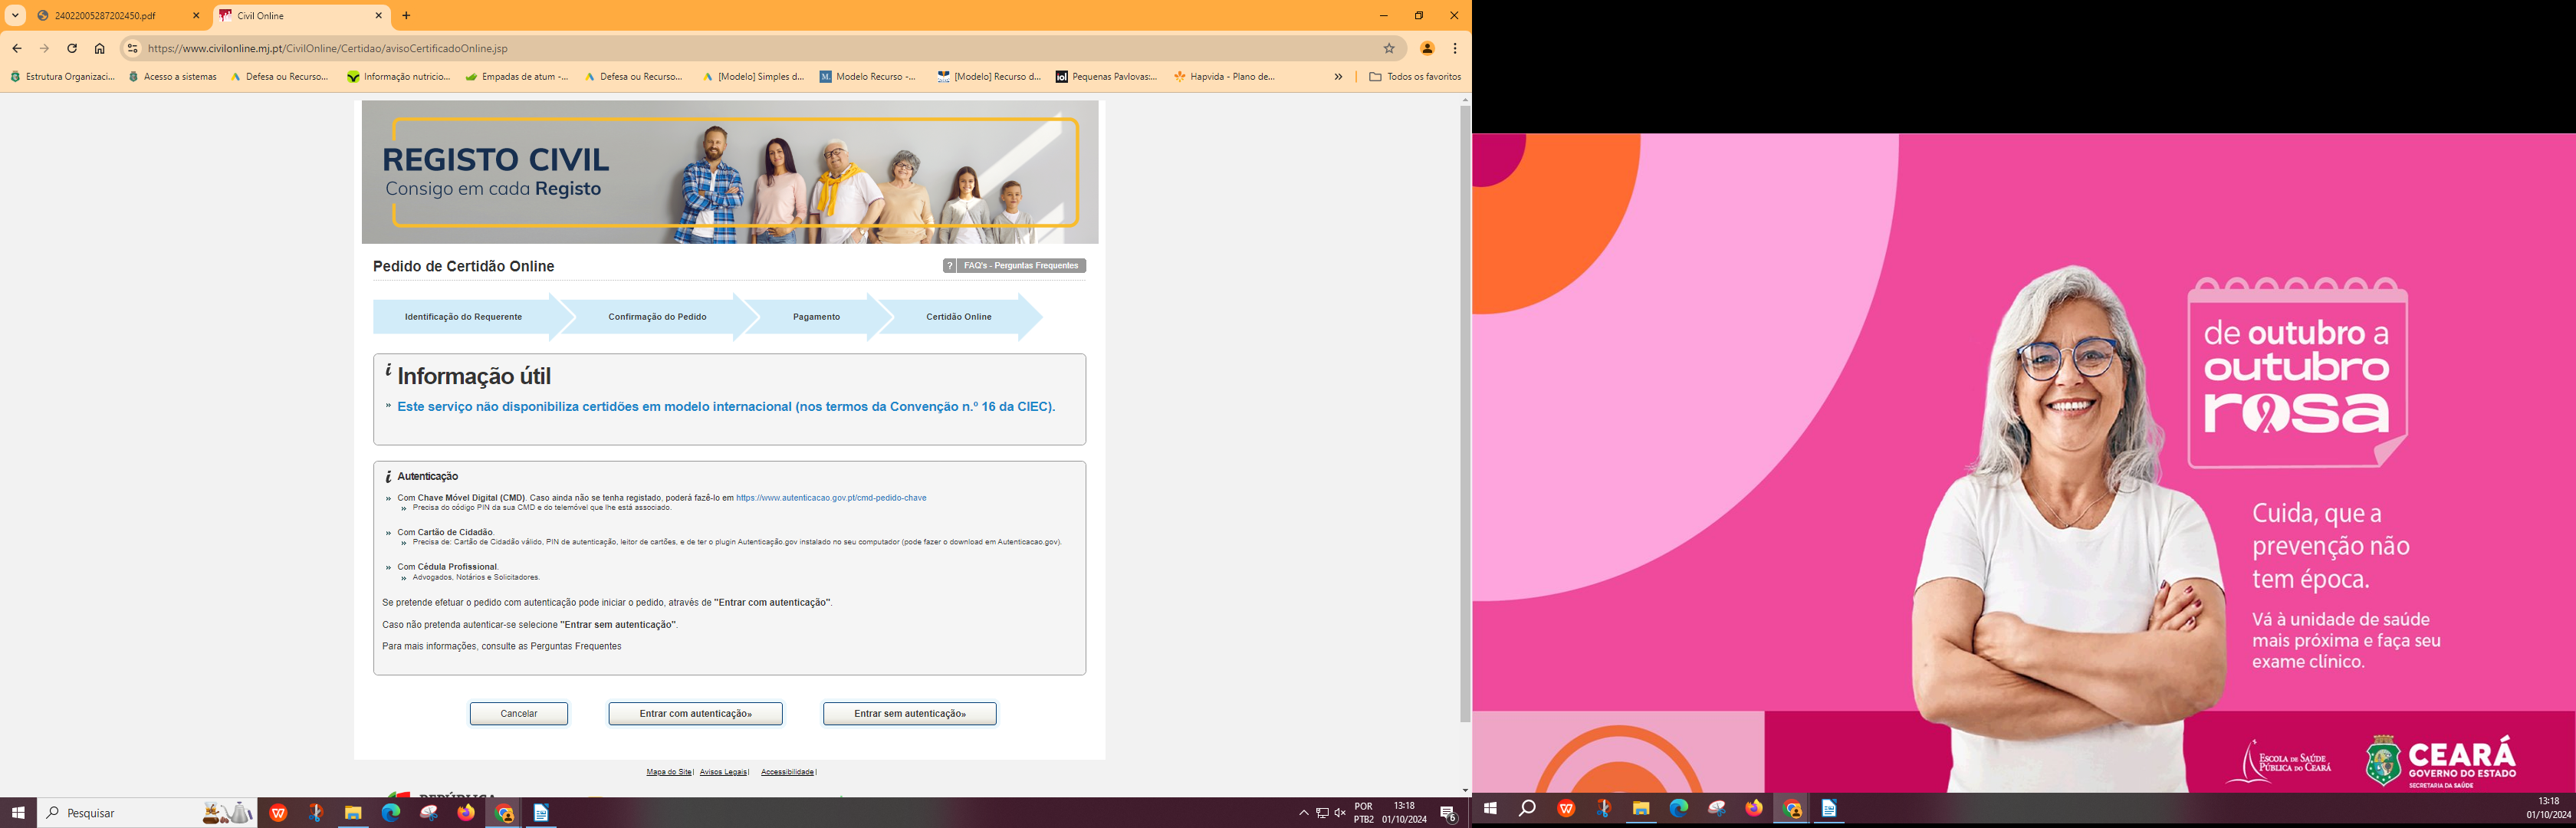
Task: Click the Pesquisar search box
Action: click(147, 813)
